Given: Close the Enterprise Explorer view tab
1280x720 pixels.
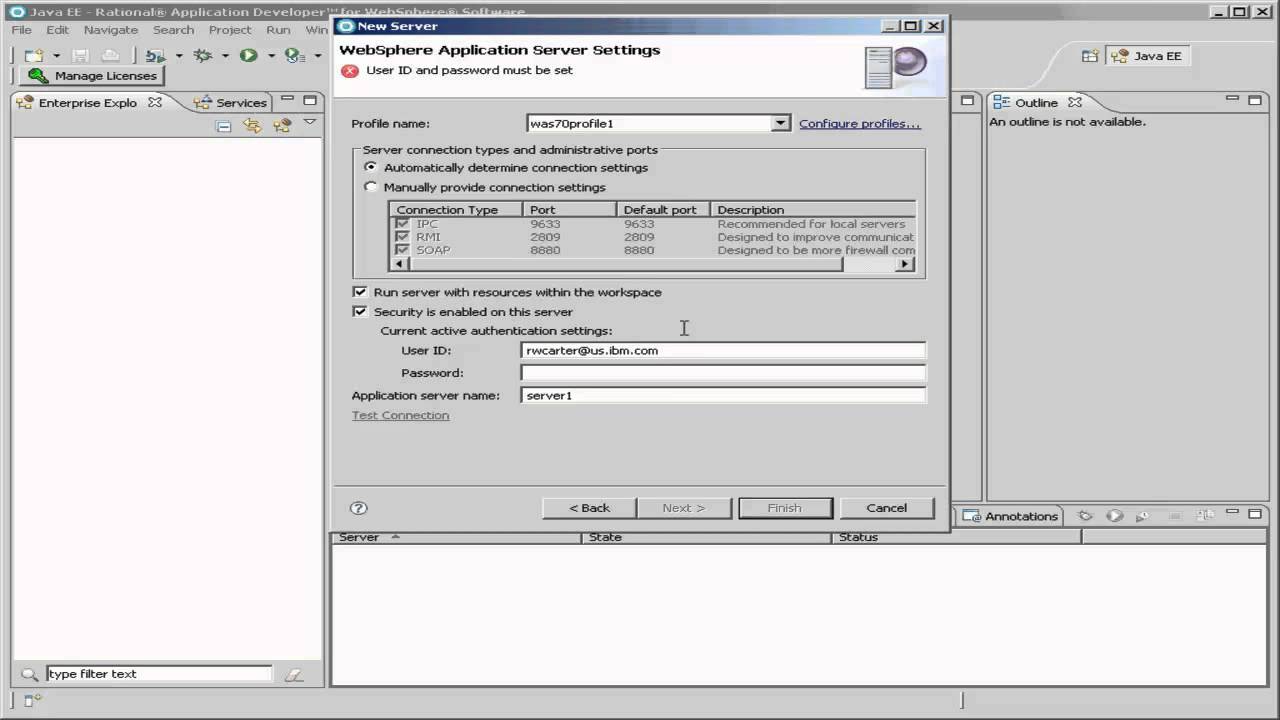Looking at the screenshot, I should pos(154,102).
